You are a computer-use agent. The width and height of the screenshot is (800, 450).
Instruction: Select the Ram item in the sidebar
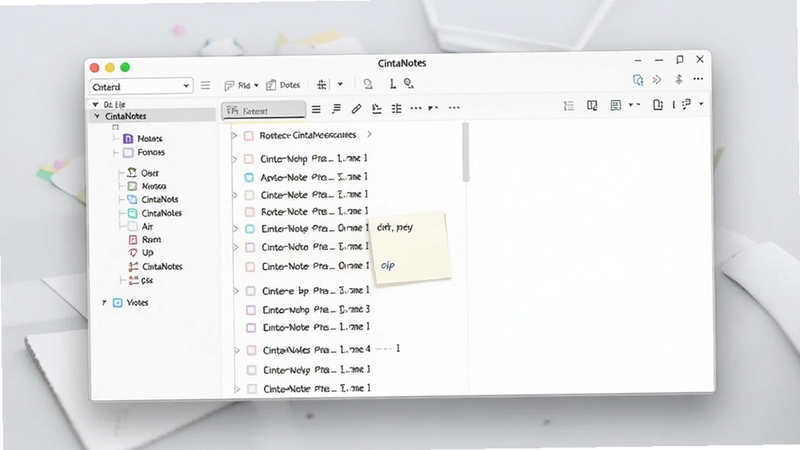point(151,239)
